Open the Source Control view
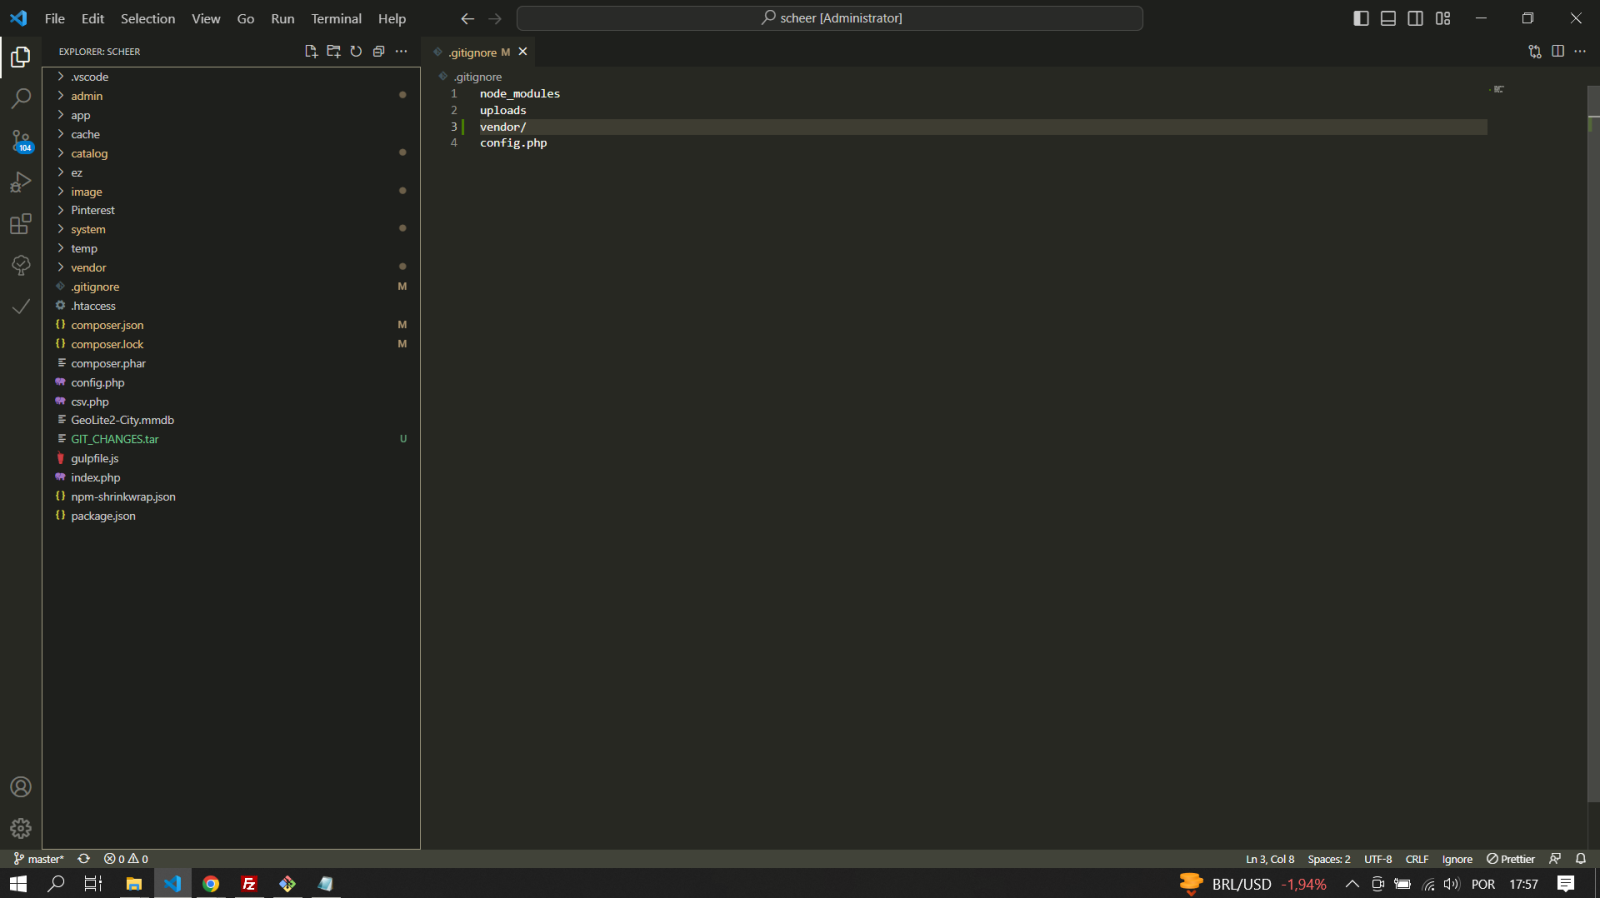Viewport: 1600px width, 898px height. [x=21, y=141]
